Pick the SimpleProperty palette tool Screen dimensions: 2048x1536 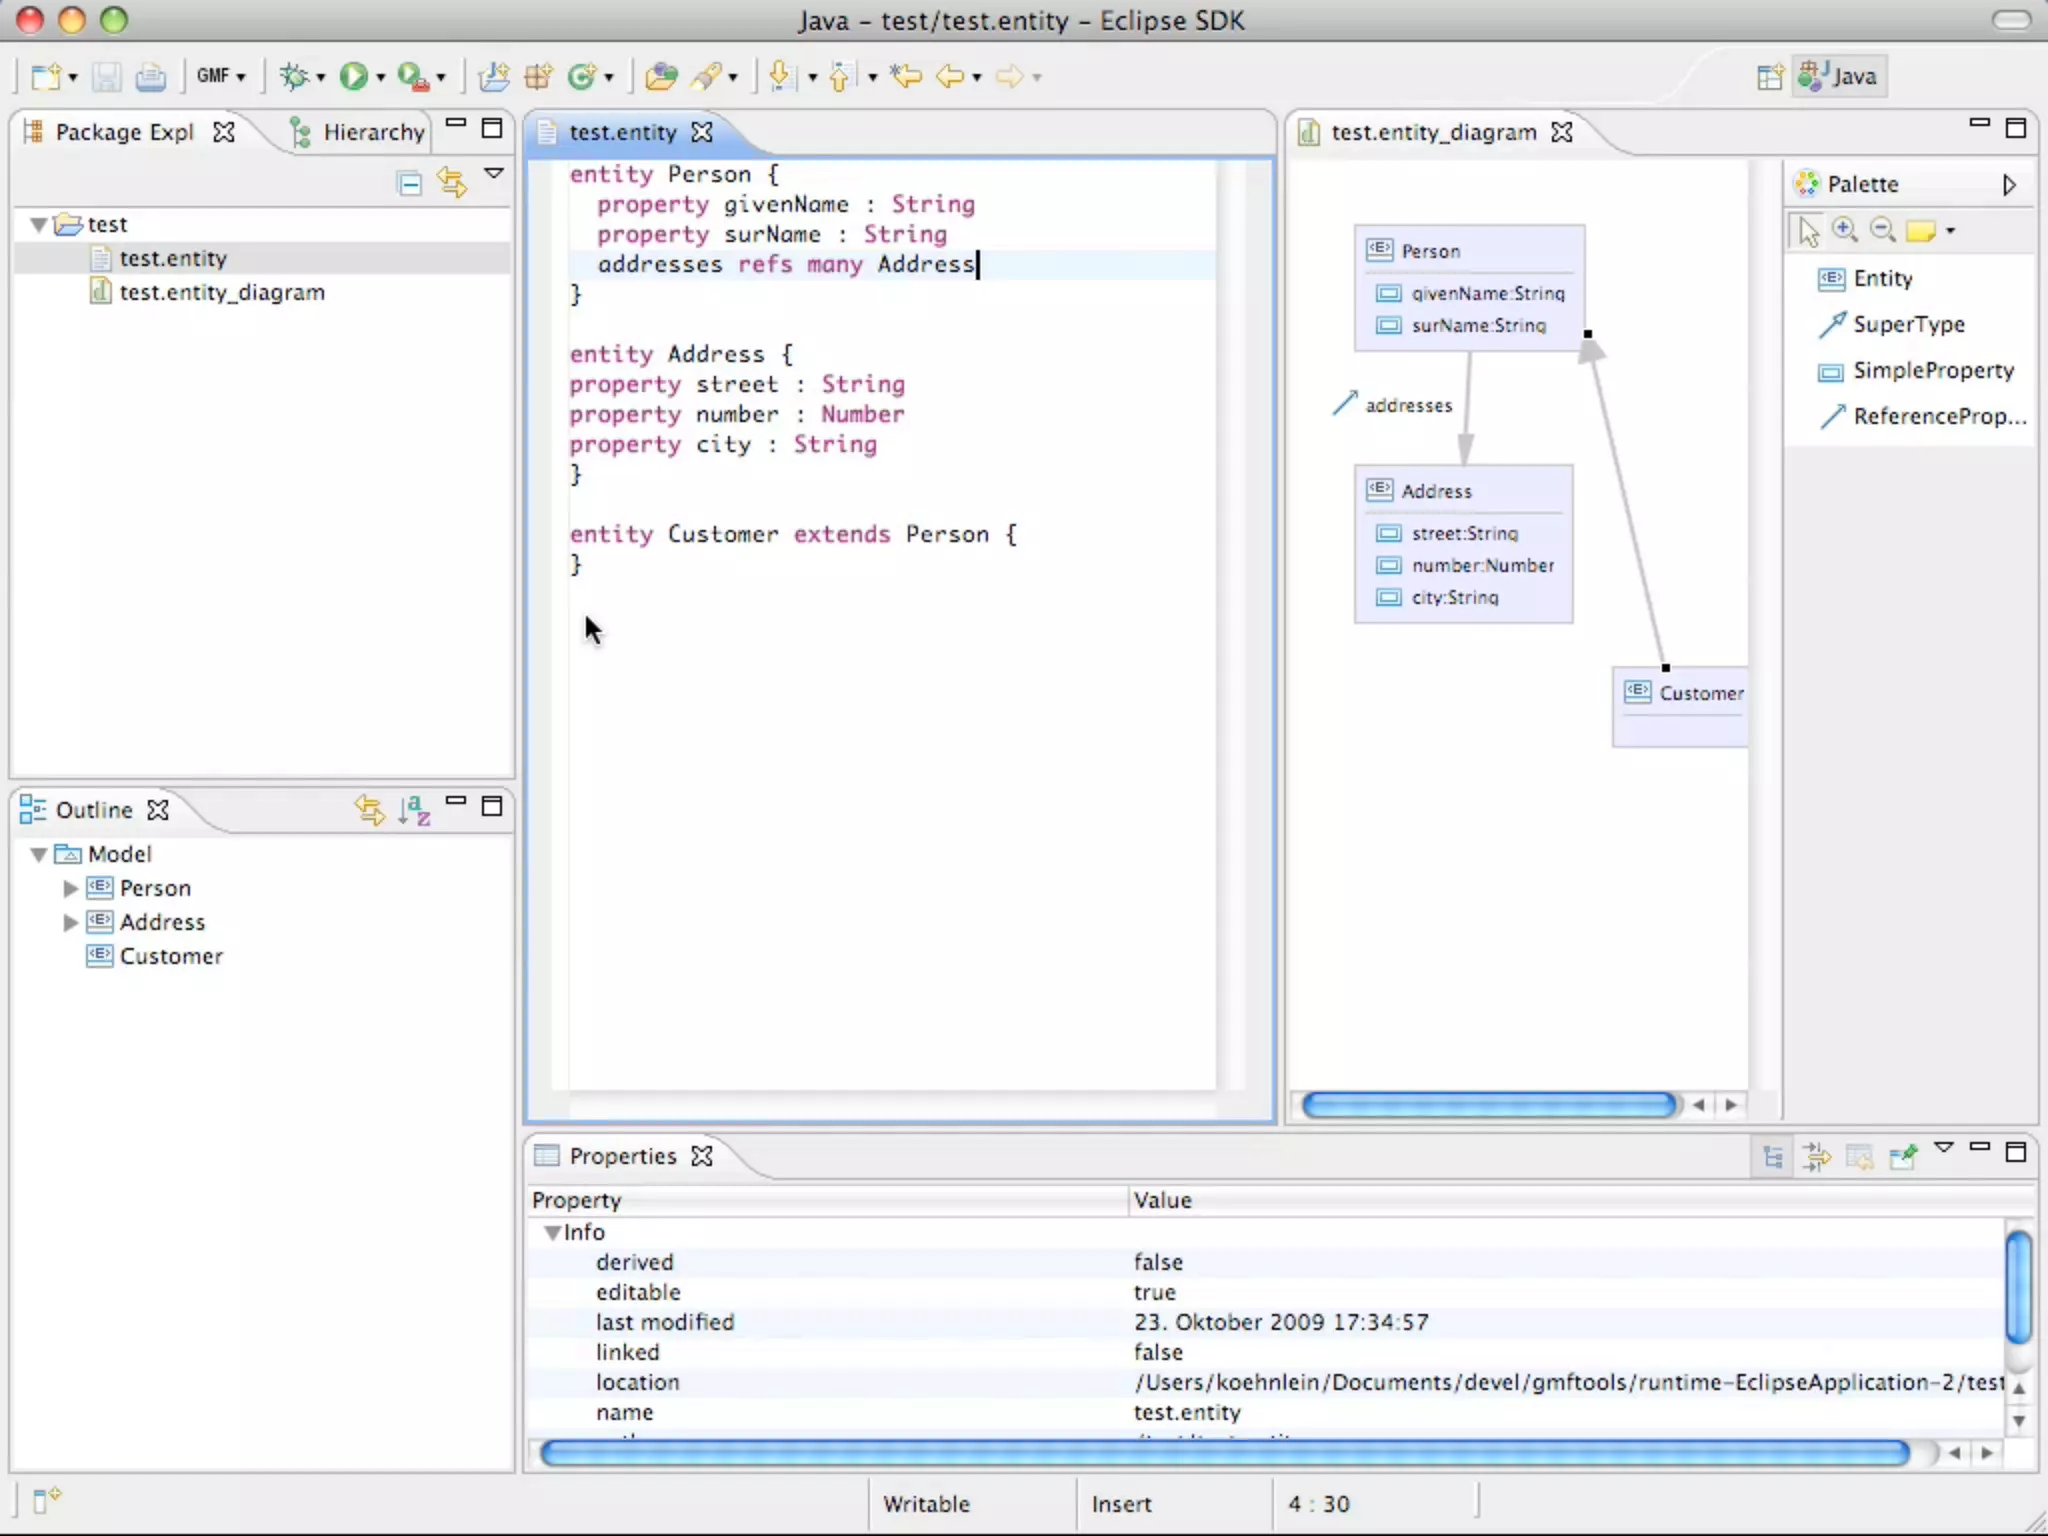tap(1932, 370)
